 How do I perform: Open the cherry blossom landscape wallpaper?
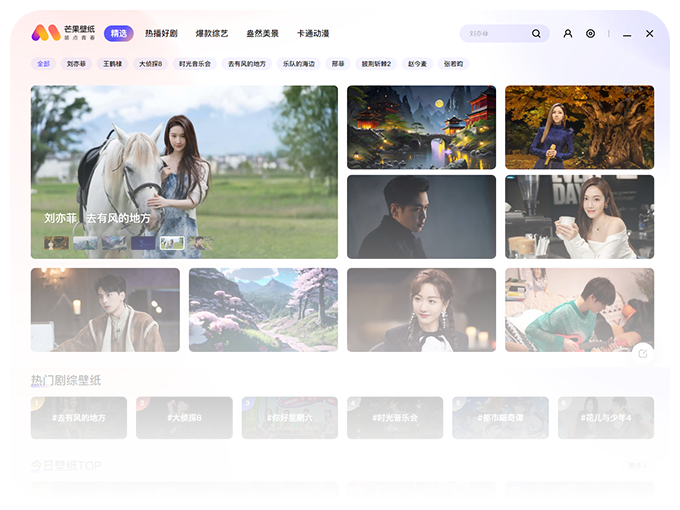pyautogui.click(x=263, y=309)
